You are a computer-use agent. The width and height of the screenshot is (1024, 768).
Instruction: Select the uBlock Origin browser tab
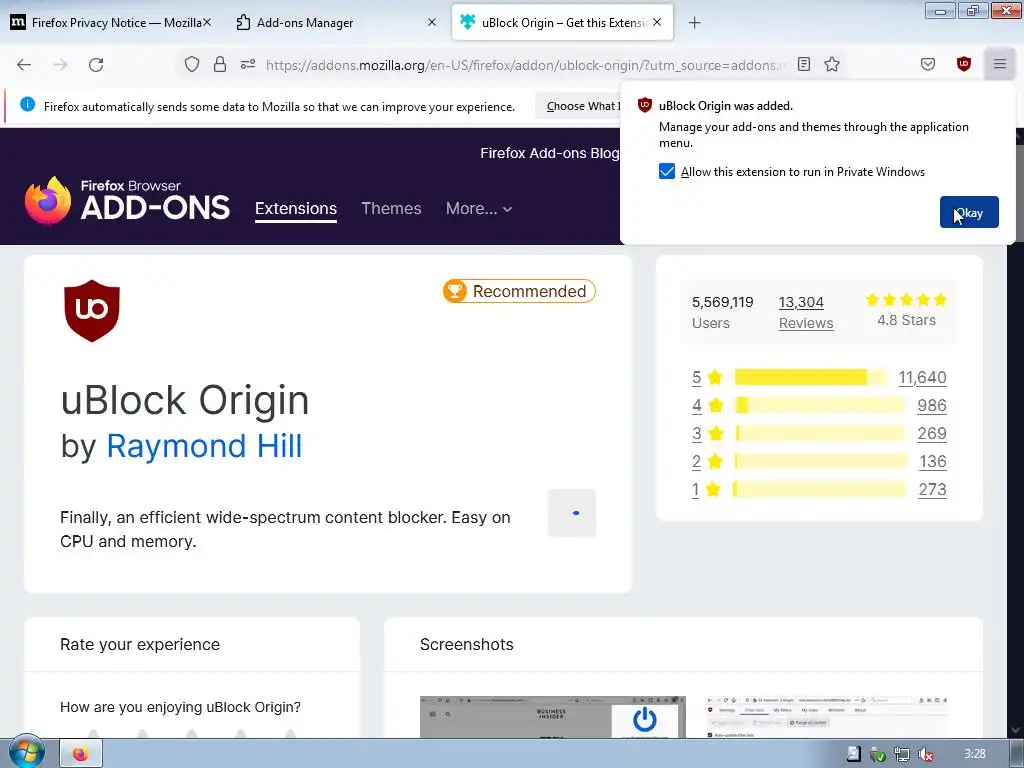[x=562, y=23]
